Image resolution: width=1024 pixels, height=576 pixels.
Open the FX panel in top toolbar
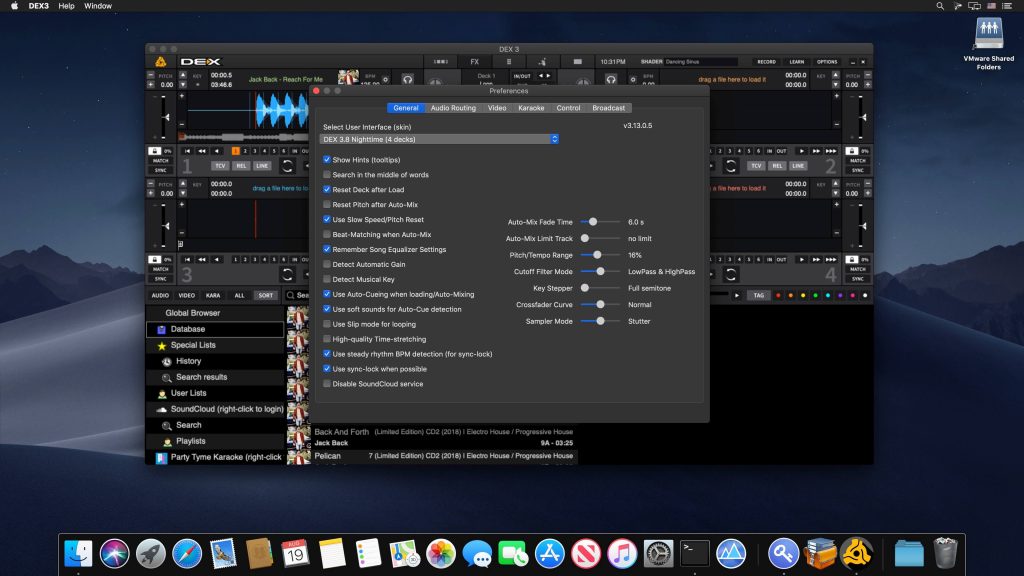pos(474,62)
